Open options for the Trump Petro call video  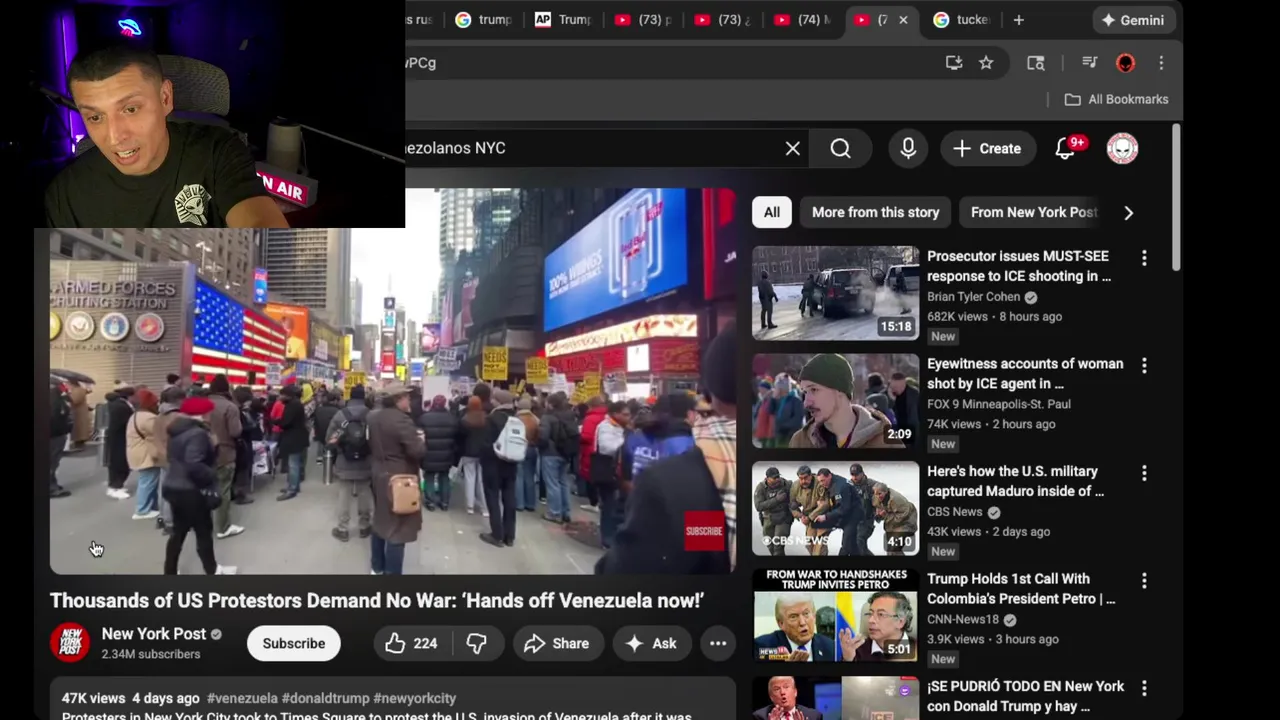pyautogui.click(x=1144, y=581)
